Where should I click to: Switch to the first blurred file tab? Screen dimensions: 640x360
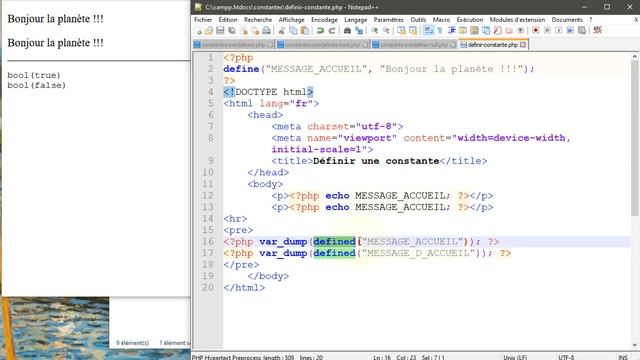point(233,45)
